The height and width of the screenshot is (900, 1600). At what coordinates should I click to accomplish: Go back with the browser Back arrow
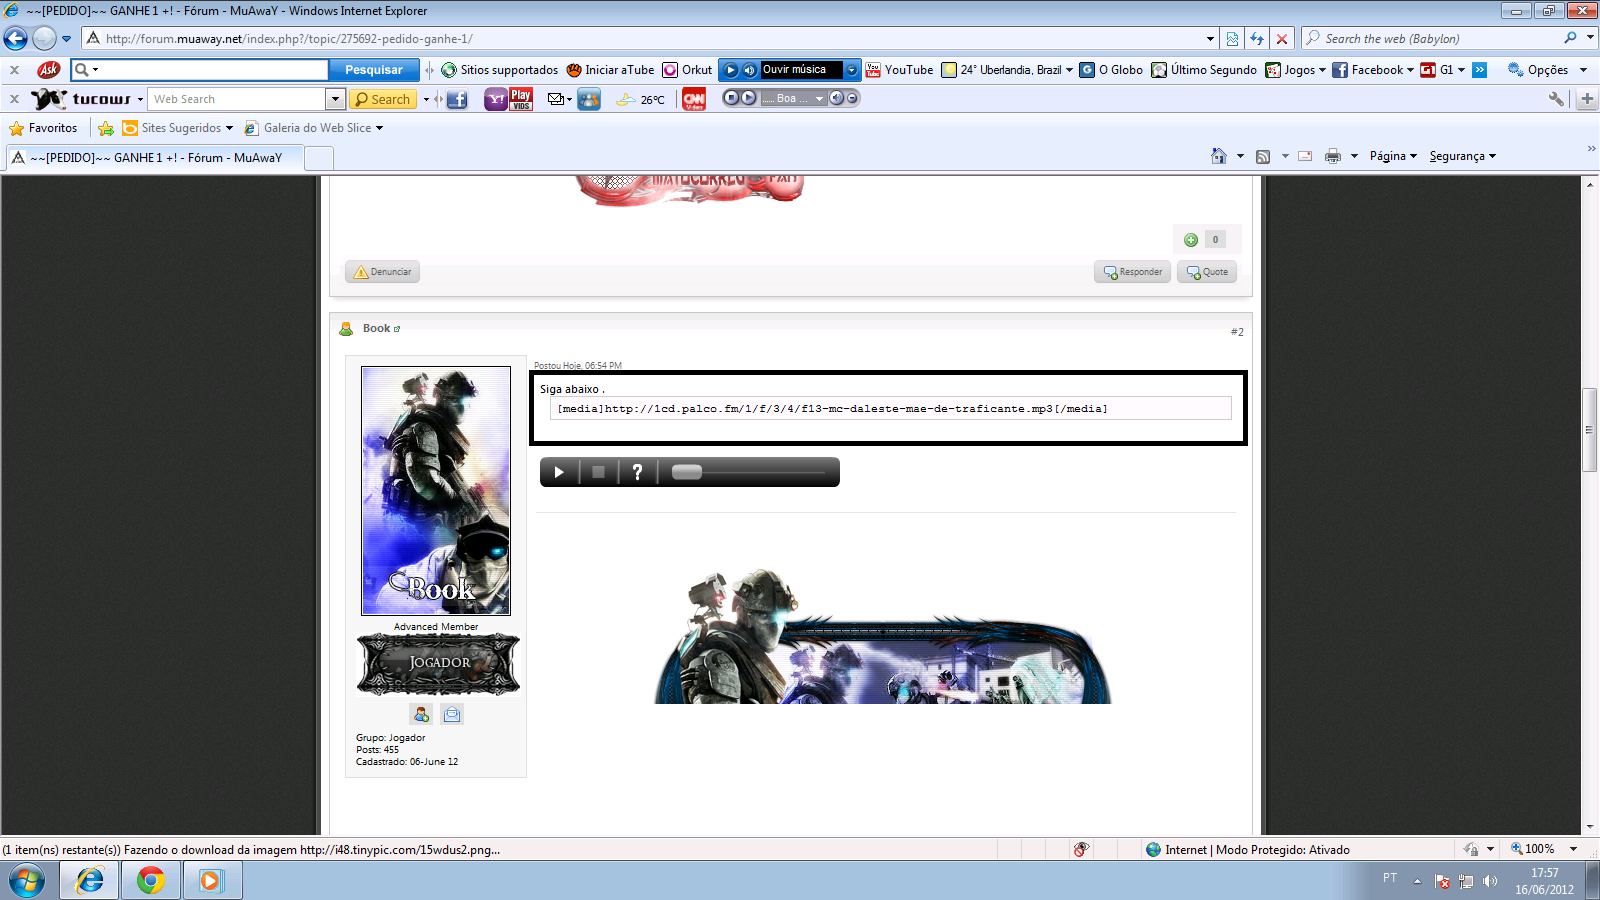pos(16,39)
